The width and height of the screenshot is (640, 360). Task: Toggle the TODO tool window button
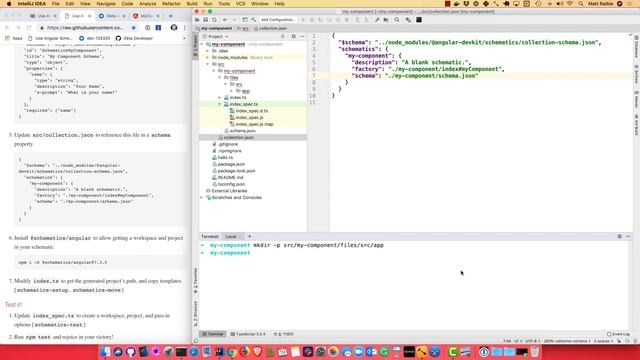(x=284, y=334)
